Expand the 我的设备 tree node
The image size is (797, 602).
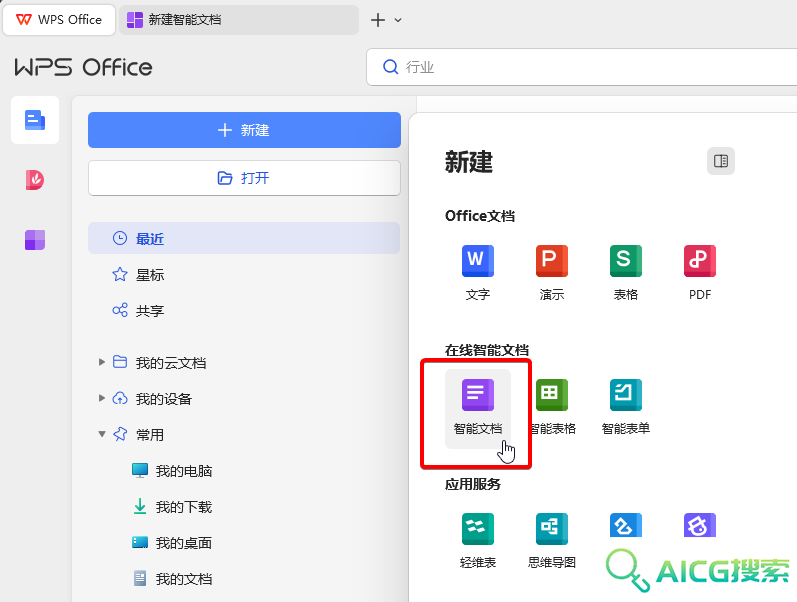click(x=102, y=398)
